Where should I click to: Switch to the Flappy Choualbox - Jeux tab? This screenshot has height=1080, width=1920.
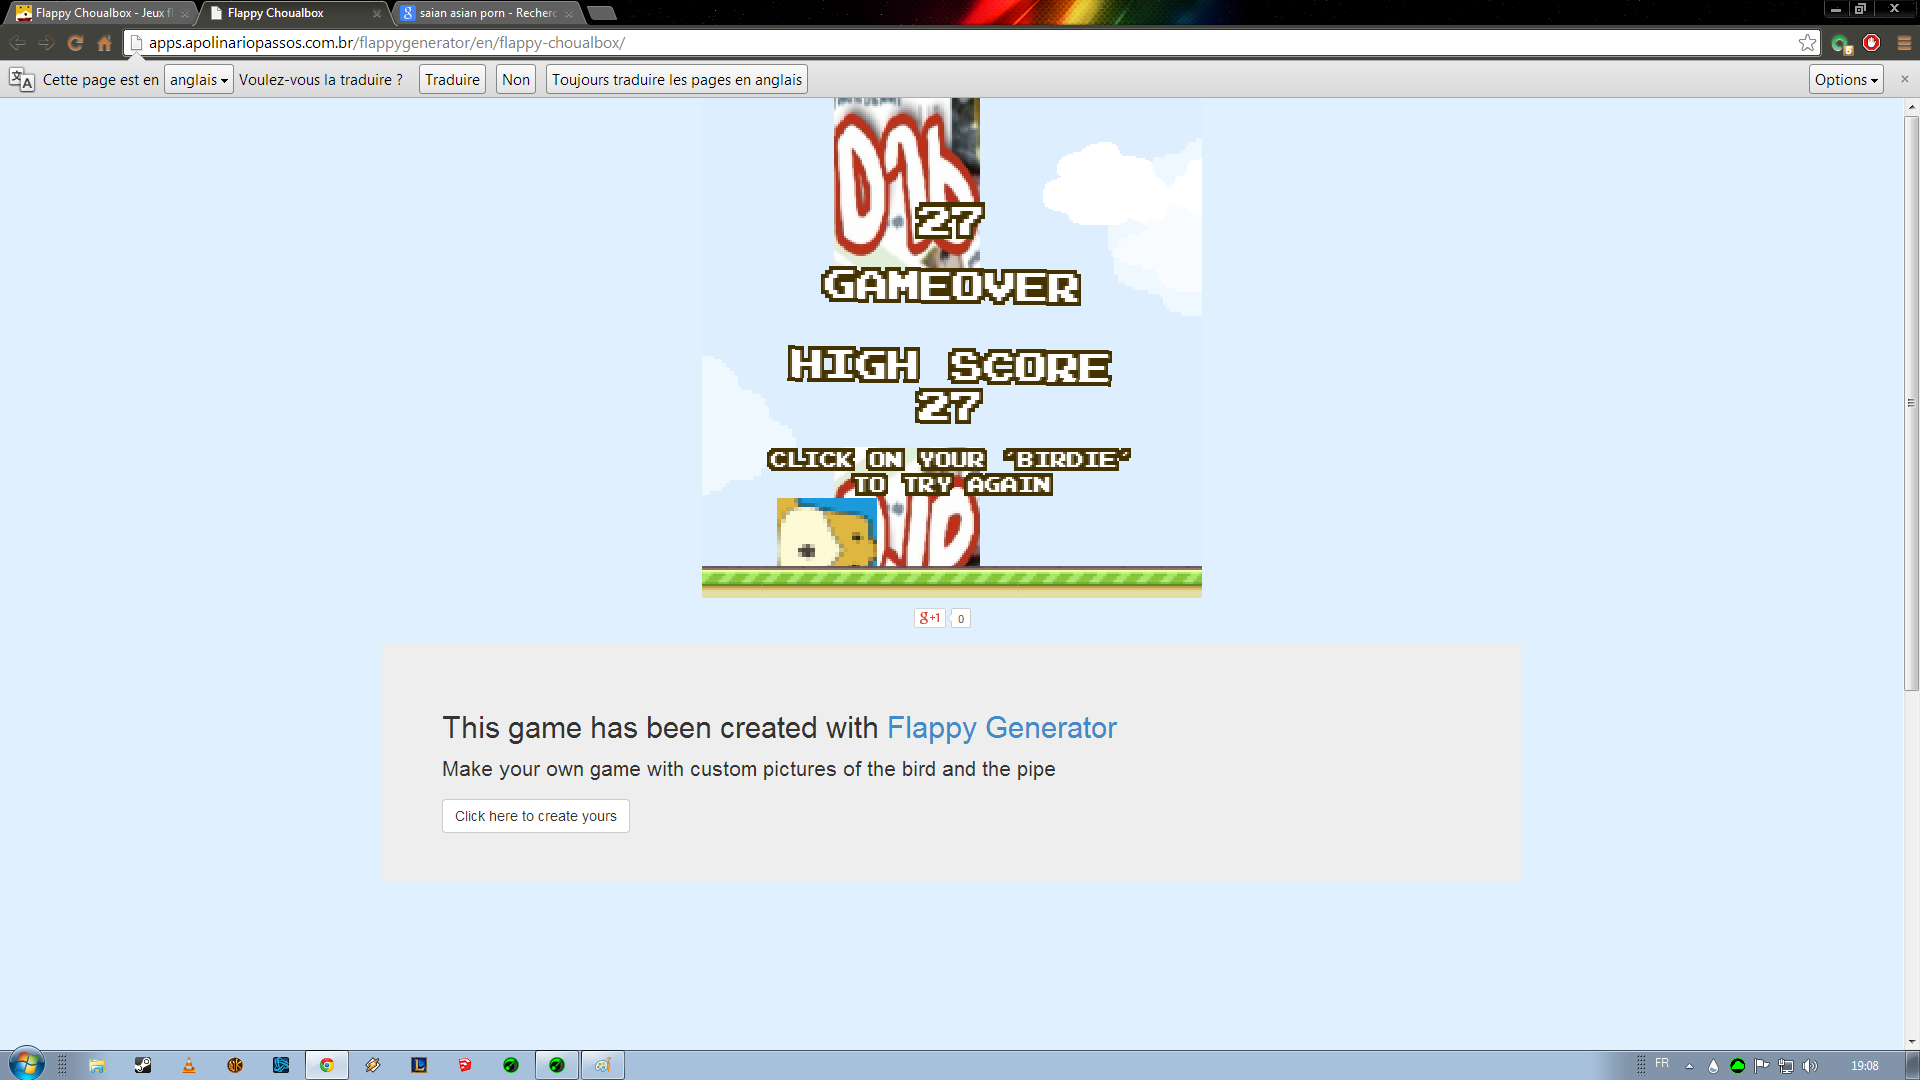[x=100, y=13]
